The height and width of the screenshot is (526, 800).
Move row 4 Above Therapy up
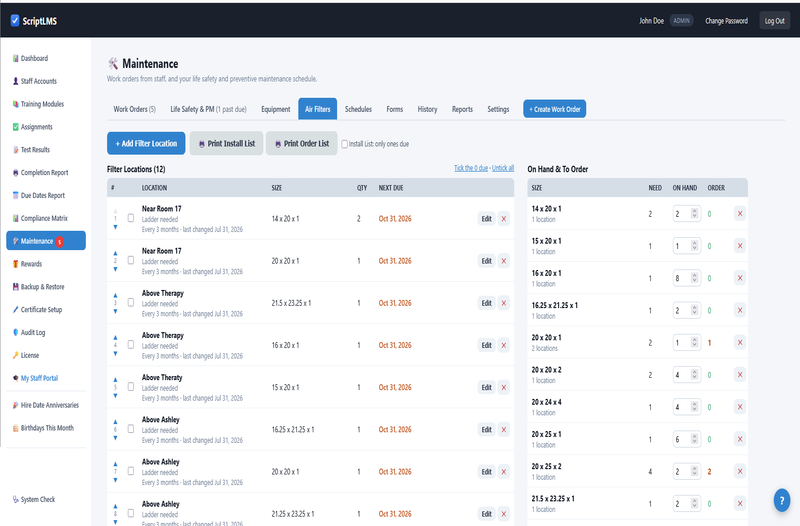(115, 337)
